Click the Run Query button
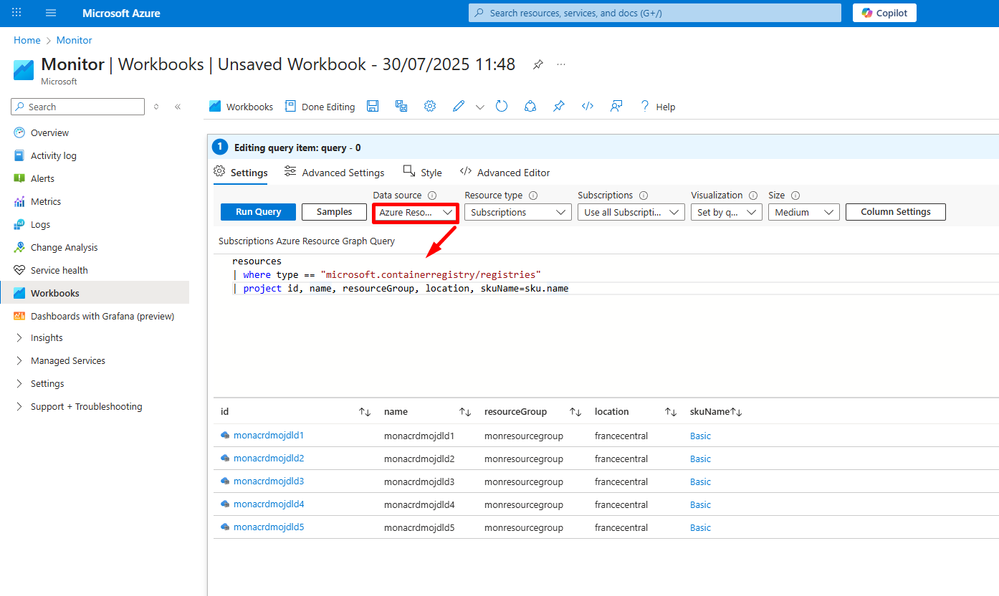 tap(258, 212)
